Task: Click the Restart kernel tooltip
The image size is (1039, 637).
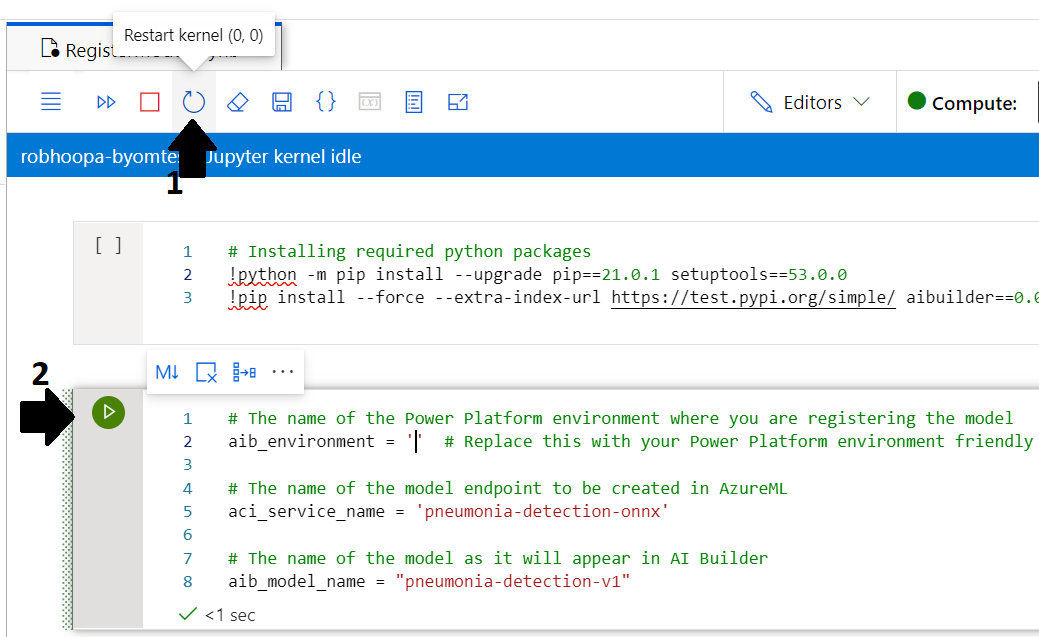Action: click(x=194, y=34)
